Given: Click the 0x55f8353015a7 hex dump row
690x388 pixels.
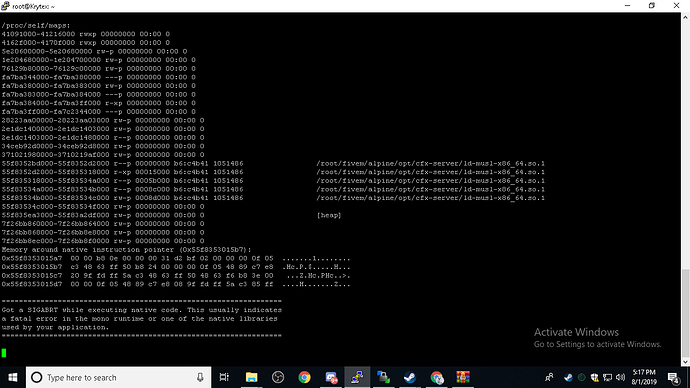Looking at the screenshot, I should coord(176,258).
